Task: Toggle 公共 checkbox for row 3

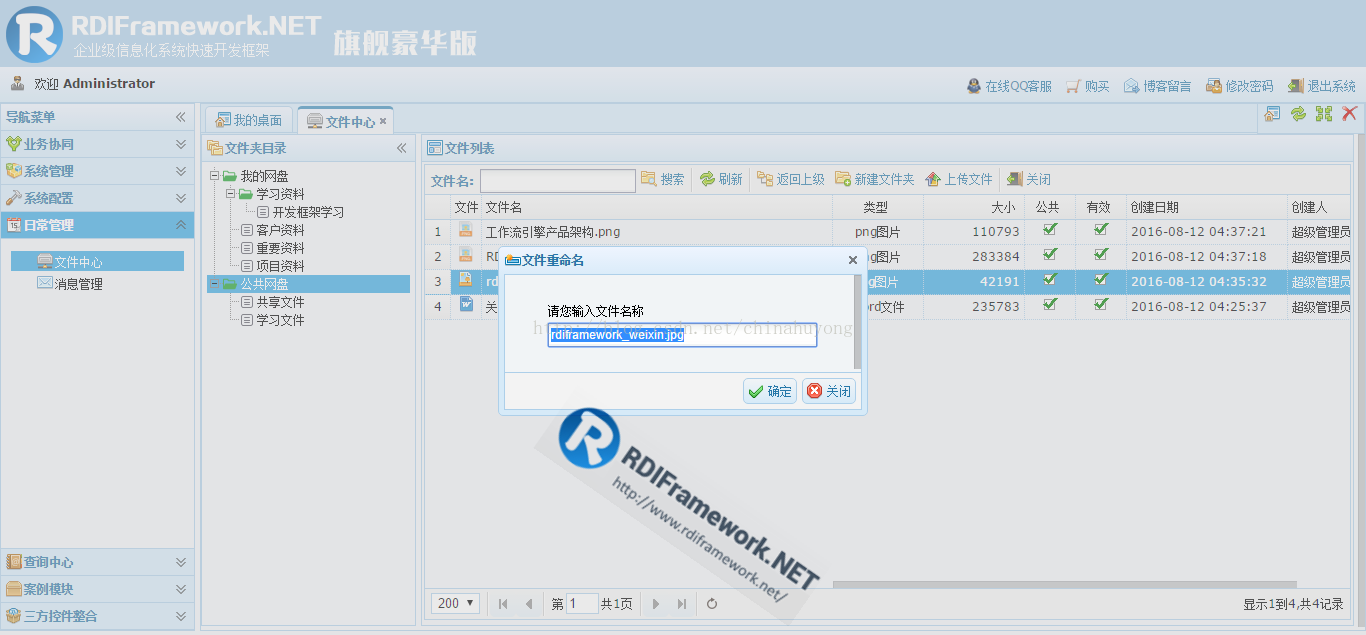Action: 1049,280
